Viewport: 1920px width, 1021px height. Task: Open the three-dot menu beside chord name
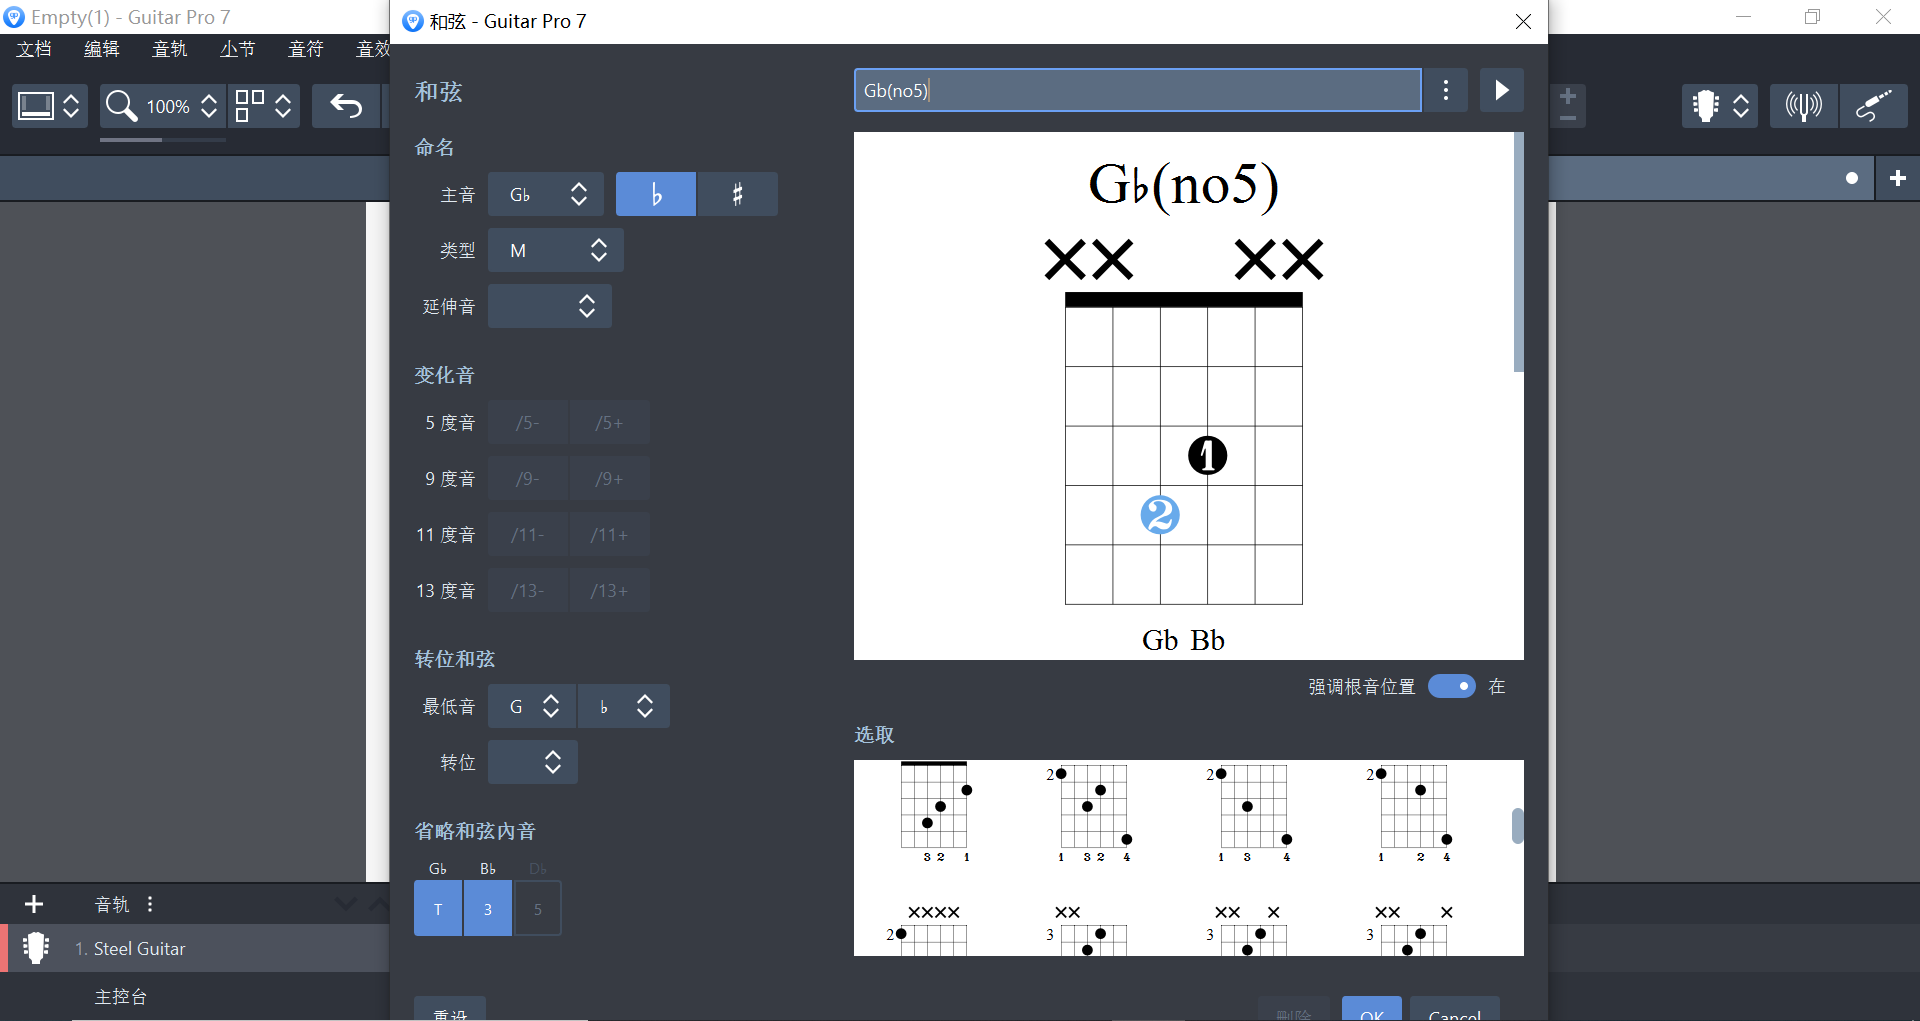[x=1445, y=90]
